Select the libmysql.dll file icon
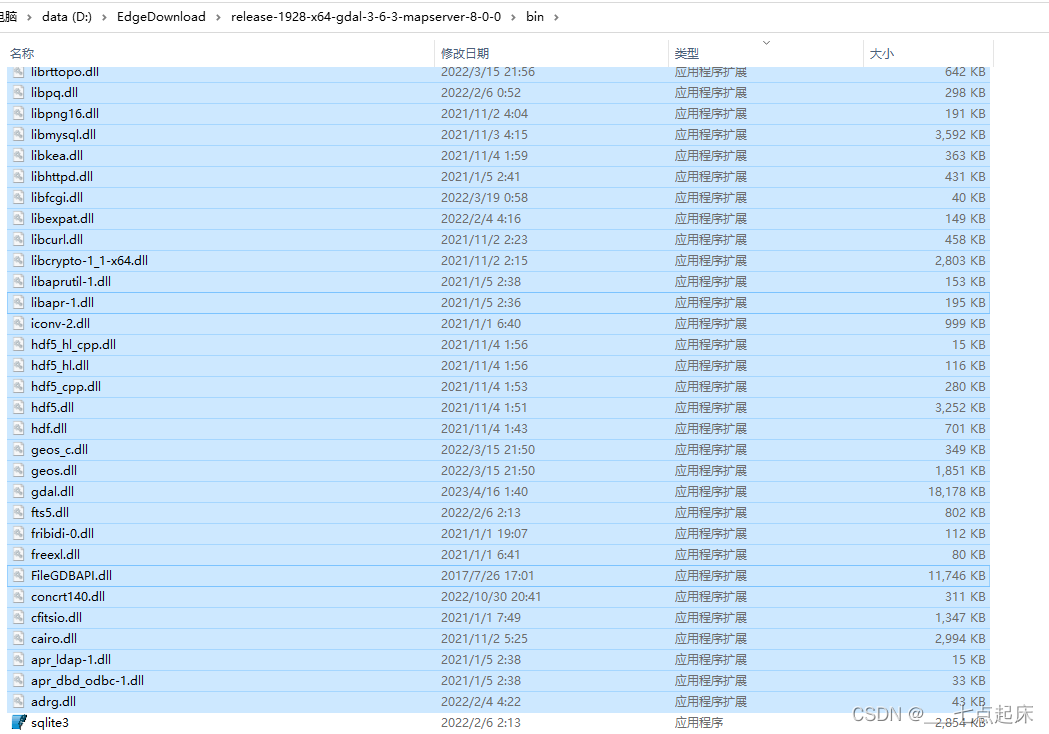This screenshot has height=734, width=1049. coord(17,134)
